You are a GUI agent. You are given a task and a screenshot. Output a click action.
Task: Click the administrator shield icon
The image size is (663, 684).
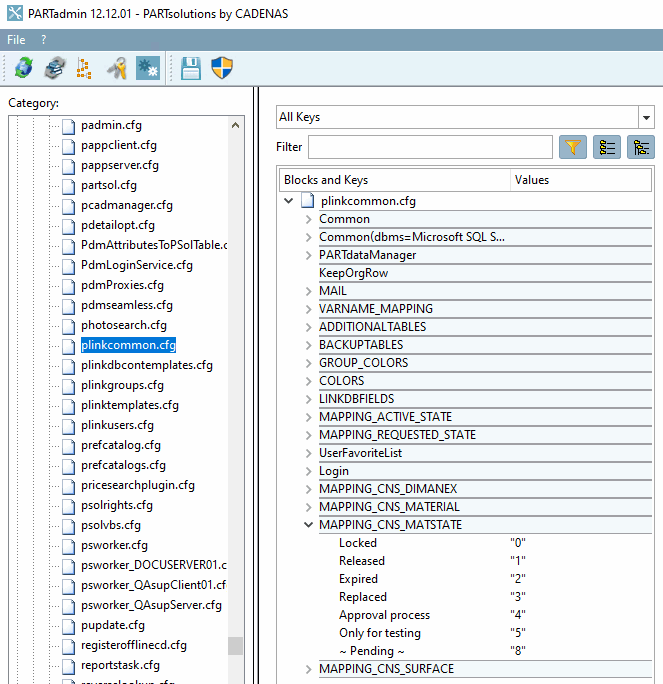click(x=222, y=68)
